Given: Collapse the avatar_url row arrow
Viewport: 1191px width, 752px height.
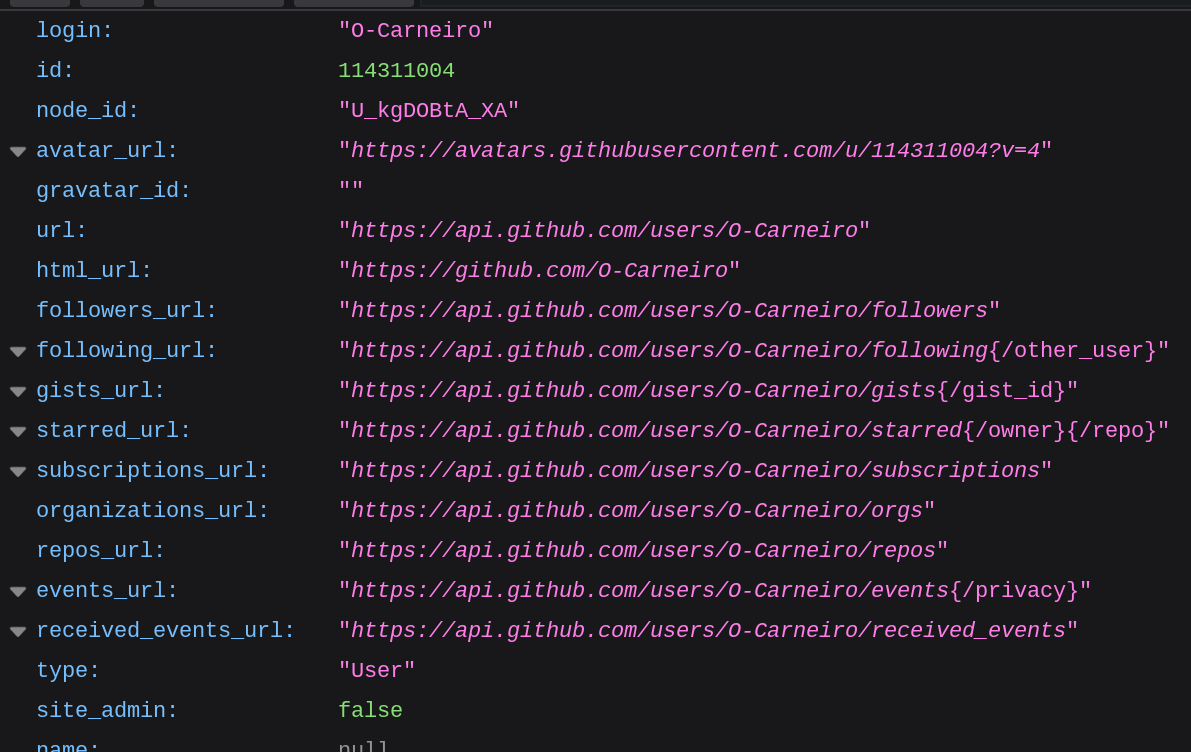Looking at the screenshot, I should tap(18, 151).
